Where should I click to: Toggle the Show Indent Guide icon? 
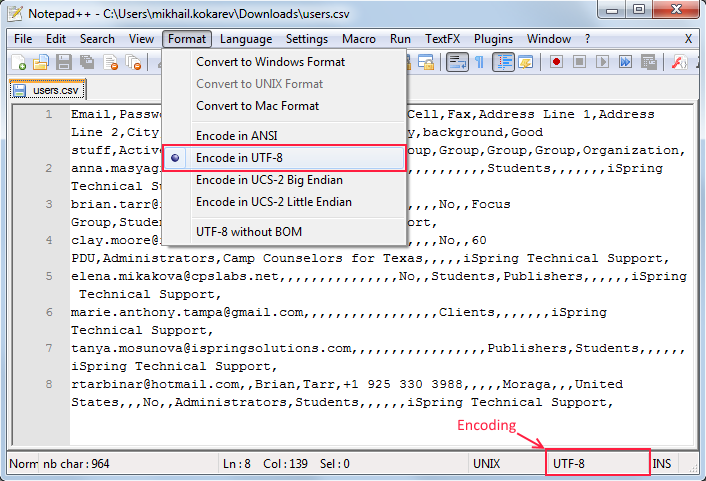(503, 62)
